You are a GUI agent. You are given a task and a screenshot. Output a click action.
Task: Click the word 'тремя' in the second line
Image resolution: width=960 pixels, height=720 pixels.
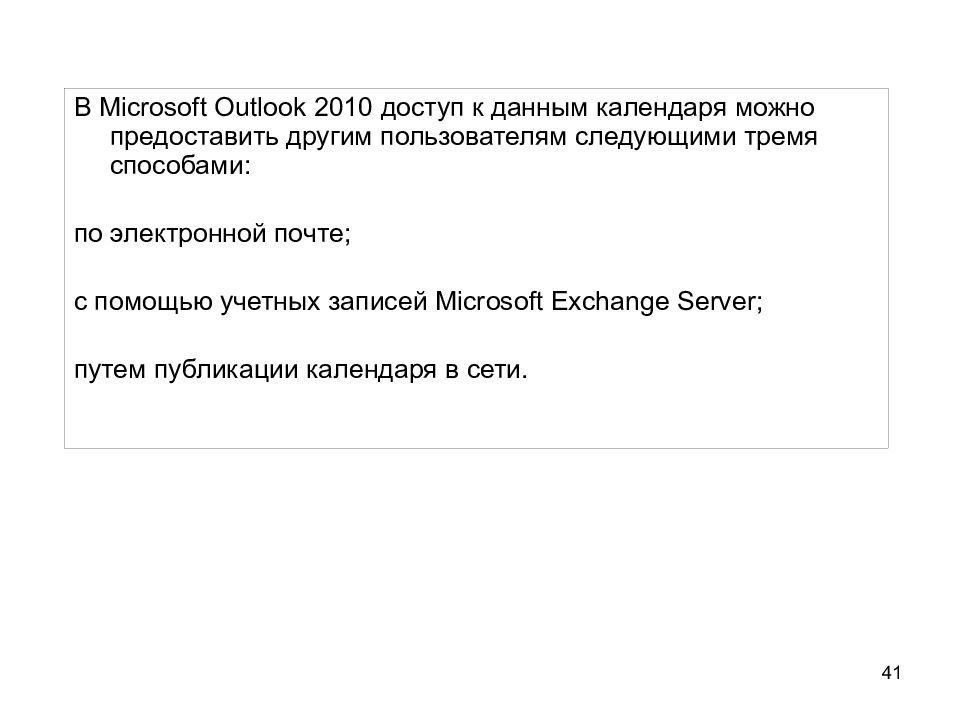point(781,137)
